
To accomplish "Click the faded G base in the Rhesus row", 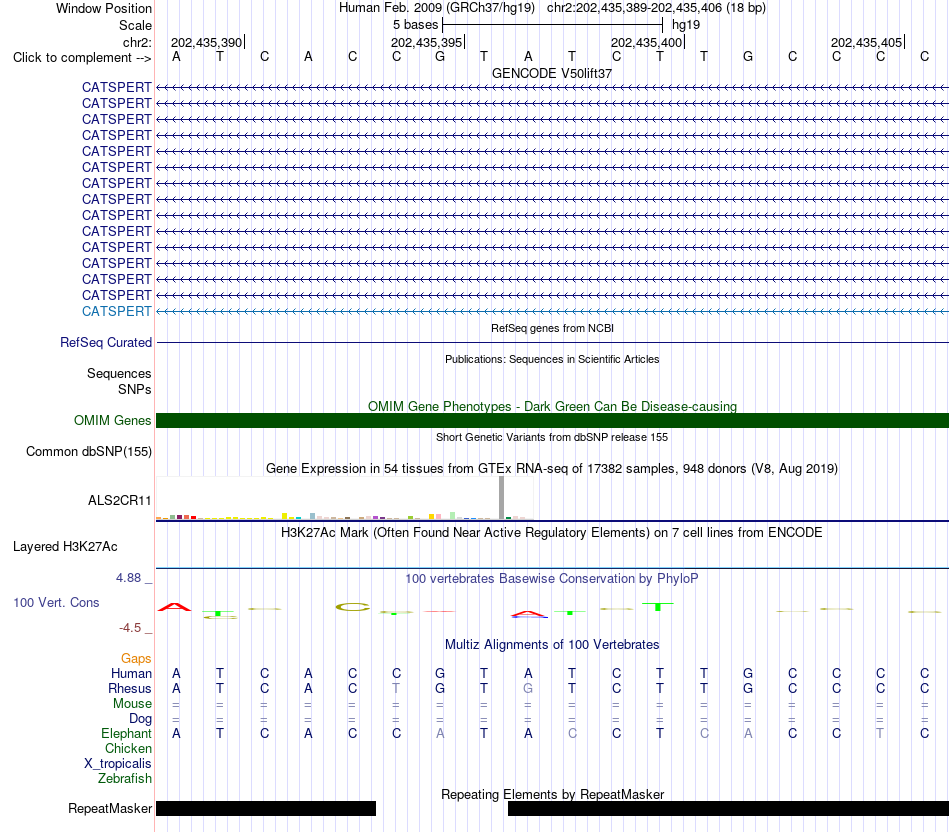I will pos(528,689).
